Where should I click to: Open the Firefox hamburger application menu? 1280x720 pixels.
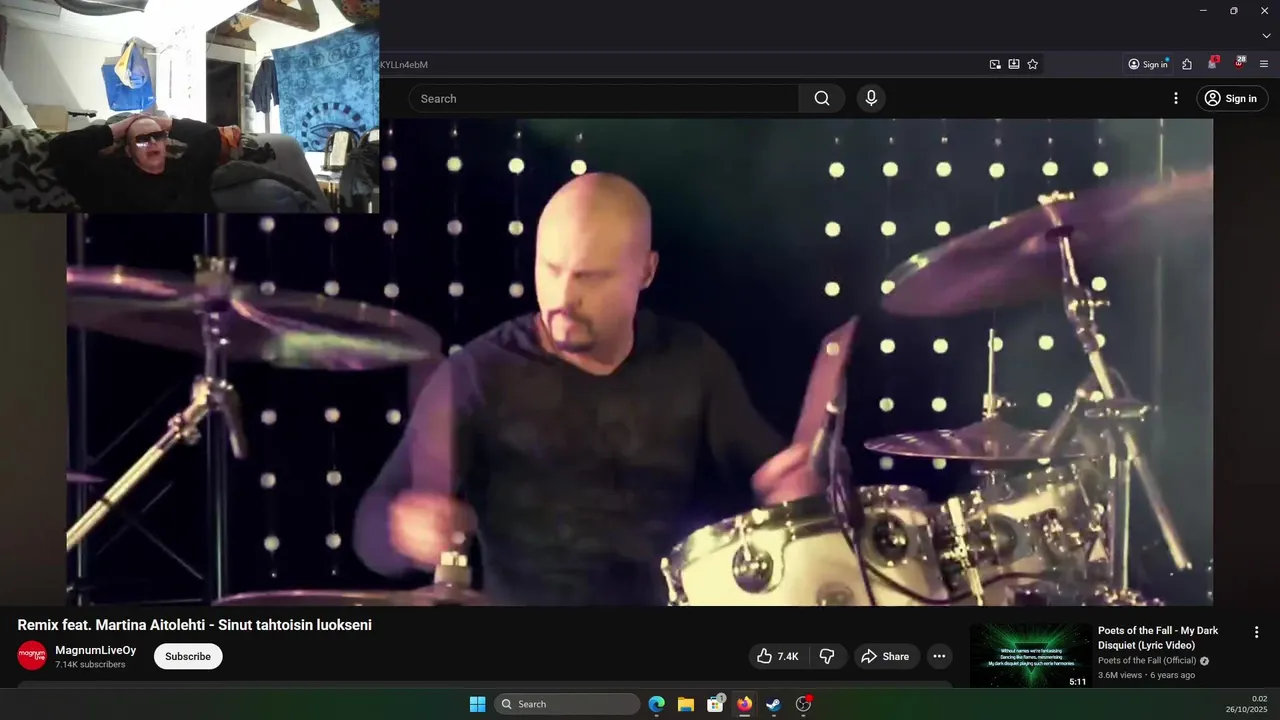click(1264, 64)
